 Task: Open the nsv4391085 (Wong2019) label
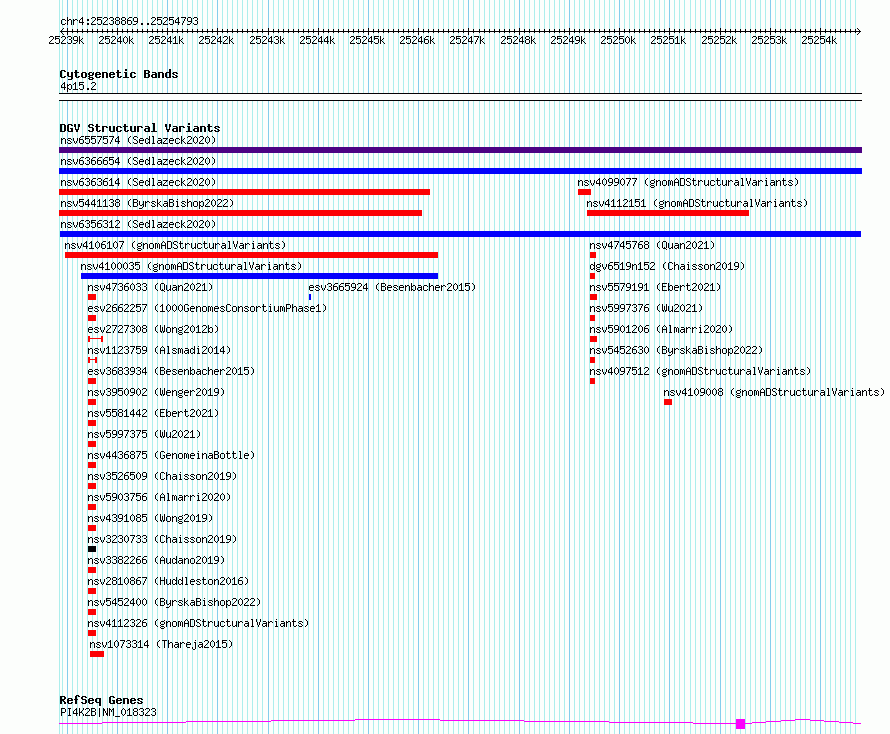(x=150, y=518)
